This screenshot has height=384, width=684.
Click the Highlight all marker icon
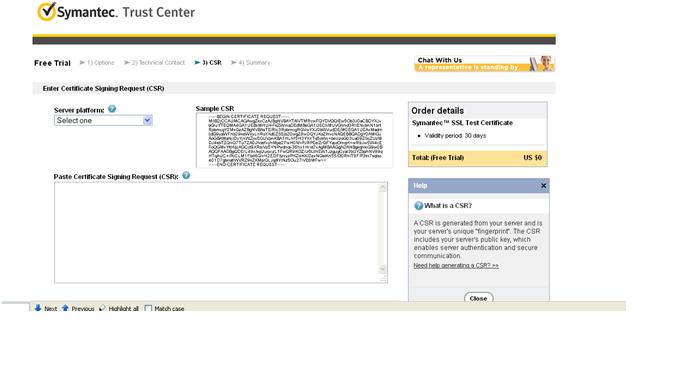[x=103, y=308]
